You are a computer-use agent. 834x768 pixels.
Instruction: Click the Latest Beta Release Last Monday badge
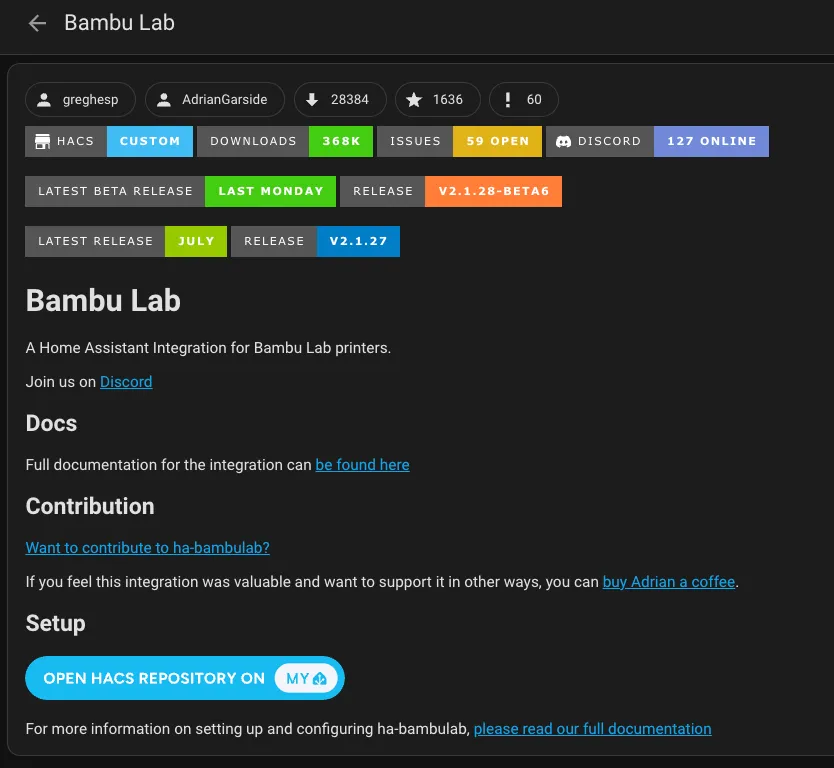pyautogui.click(x=180, y=191)
